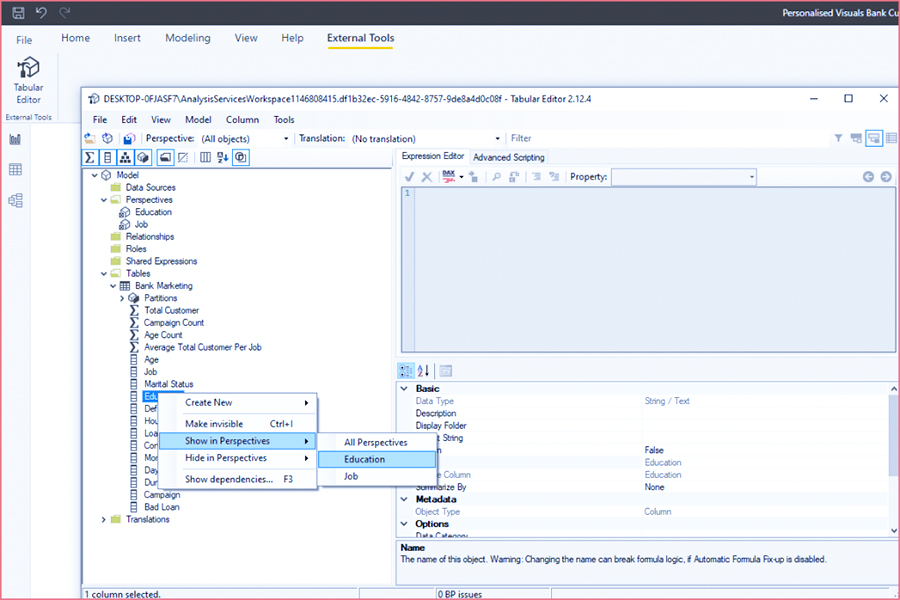Collapse the Perspectives folder
The width and height of the screenshot is (900, 600).
pyautogui.click(x=104, y=200)
